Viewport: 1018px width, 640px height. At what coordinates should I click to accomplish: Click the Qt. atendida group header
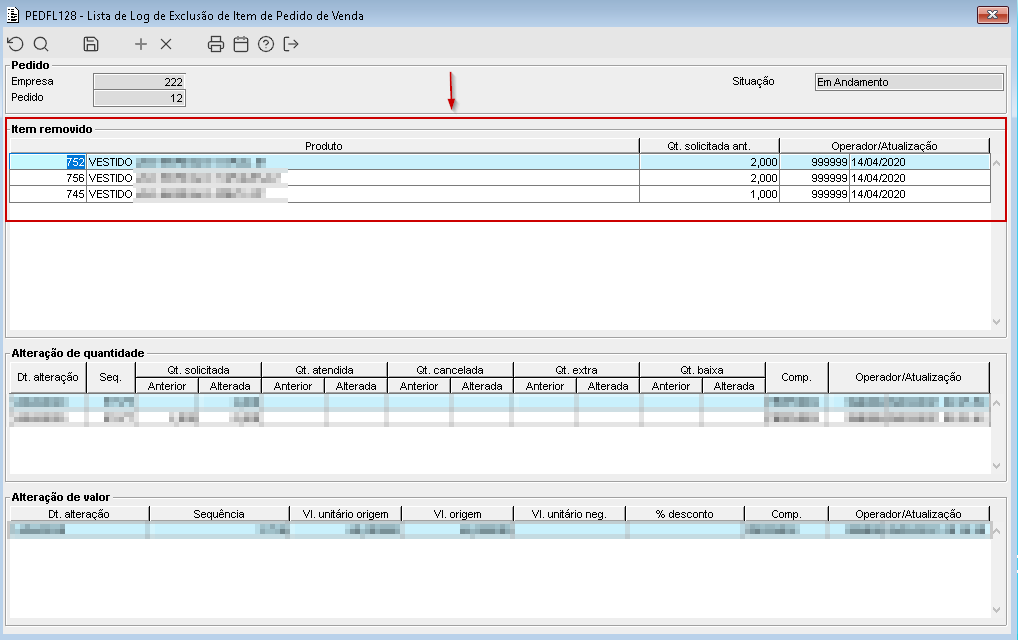click(x=324, y=370)
